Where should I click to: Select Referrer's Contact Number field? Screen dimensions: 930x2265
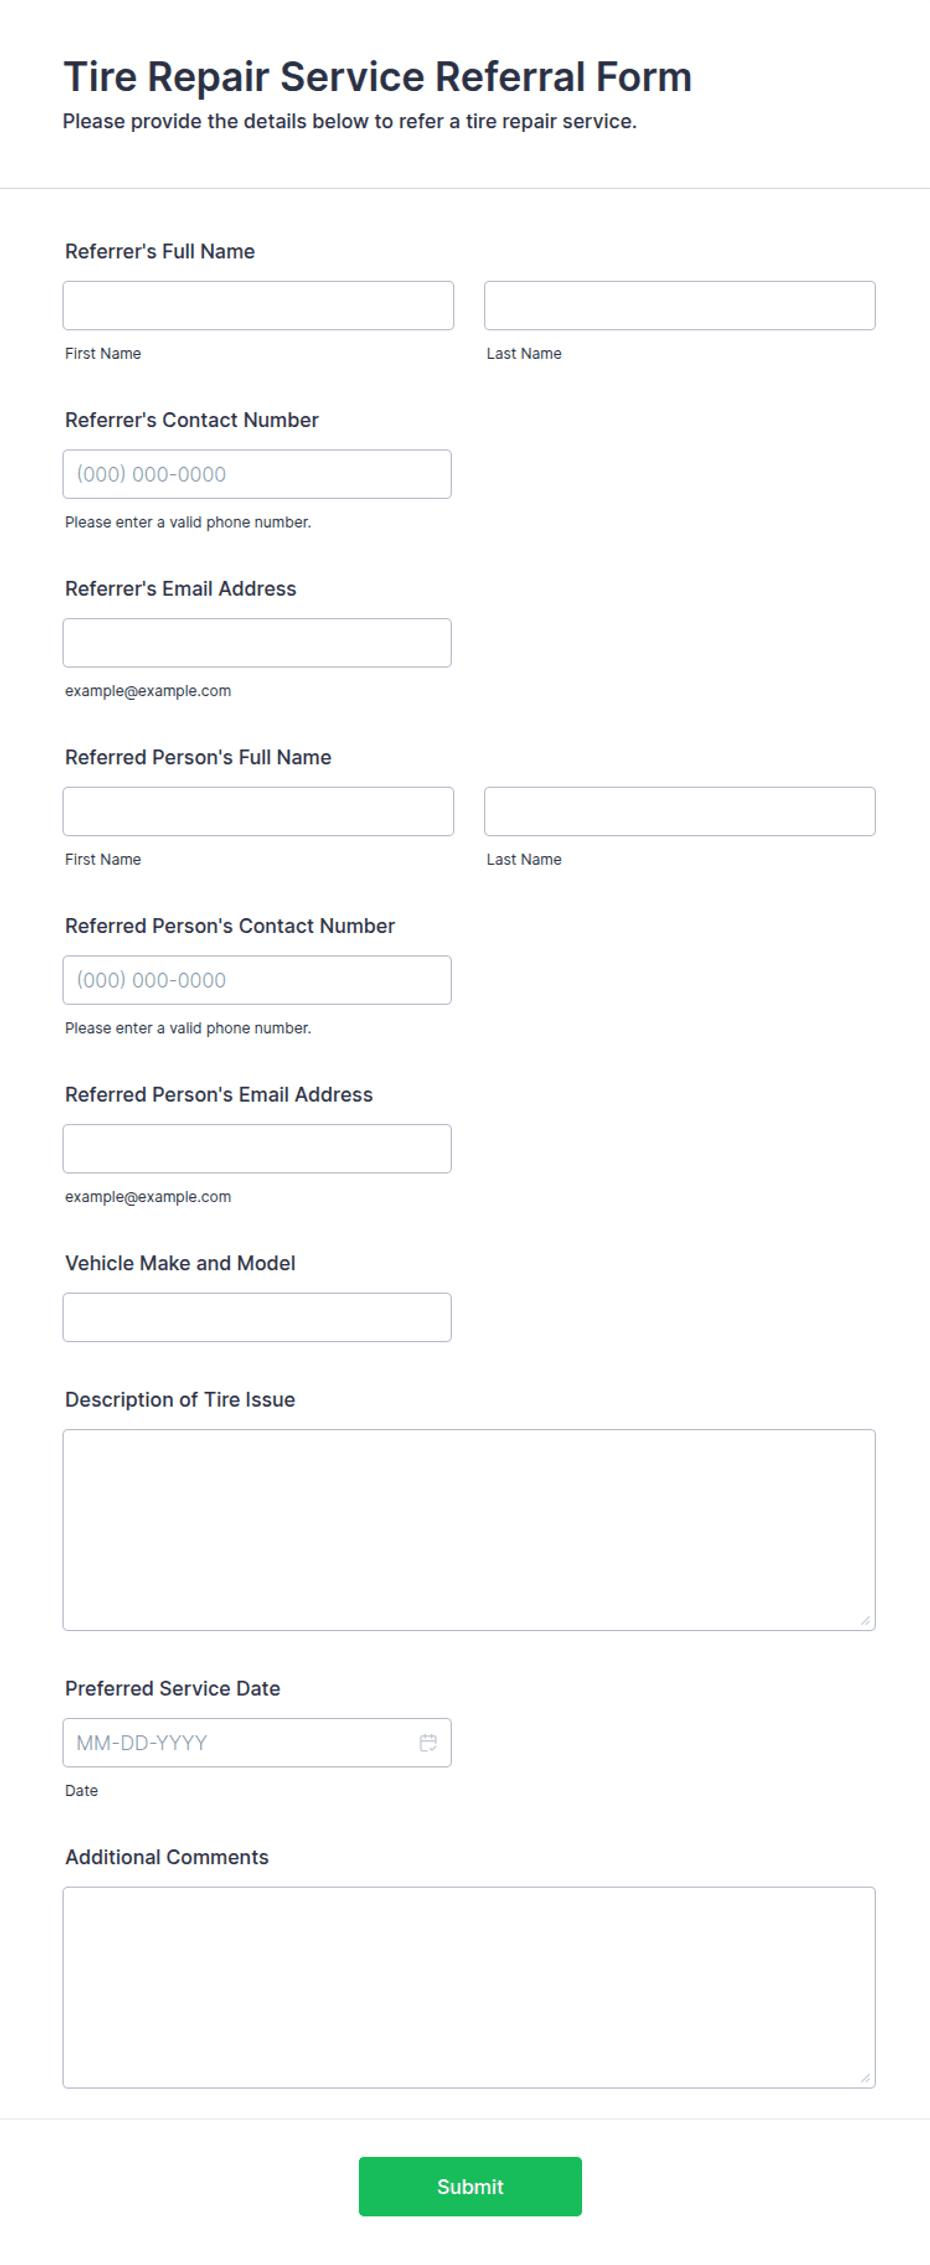click(x=257, y=474)
